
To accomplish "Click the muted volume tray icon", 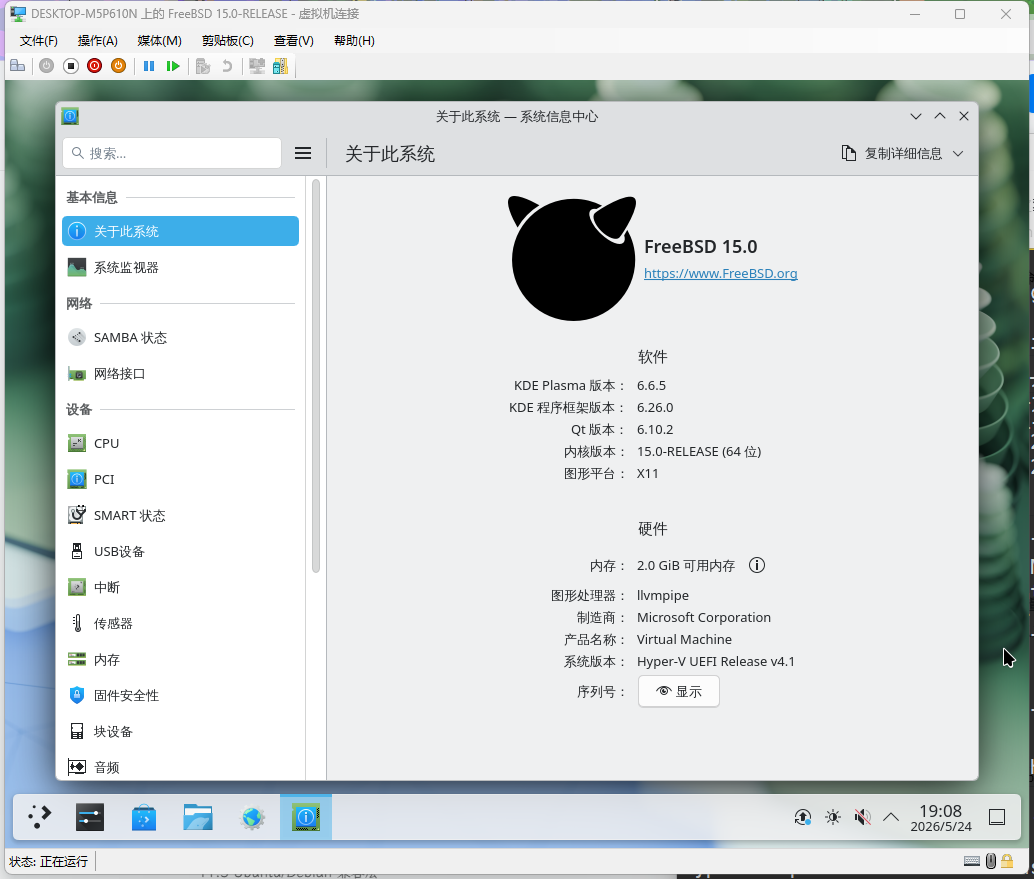I will coord(862,818).
